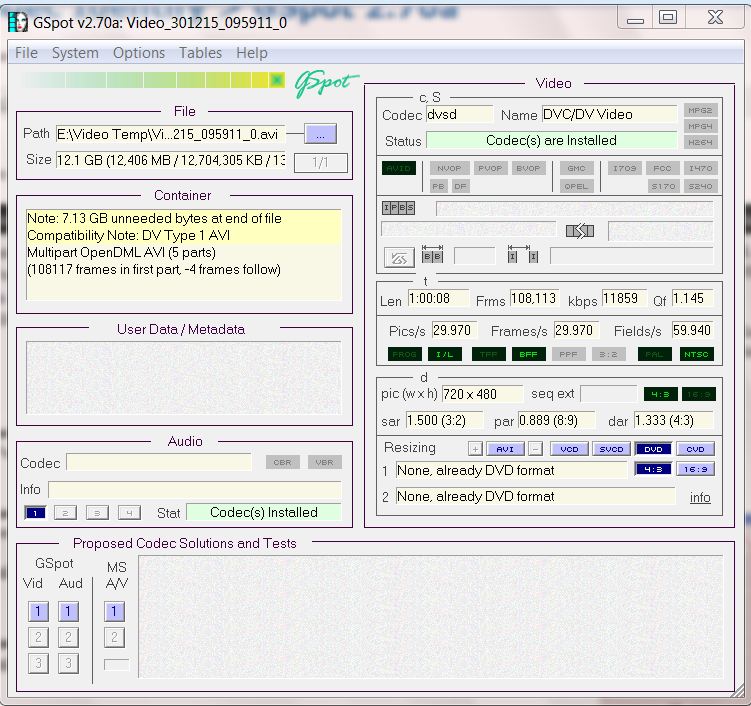Select audio stream 2 button

pos(66,513)
